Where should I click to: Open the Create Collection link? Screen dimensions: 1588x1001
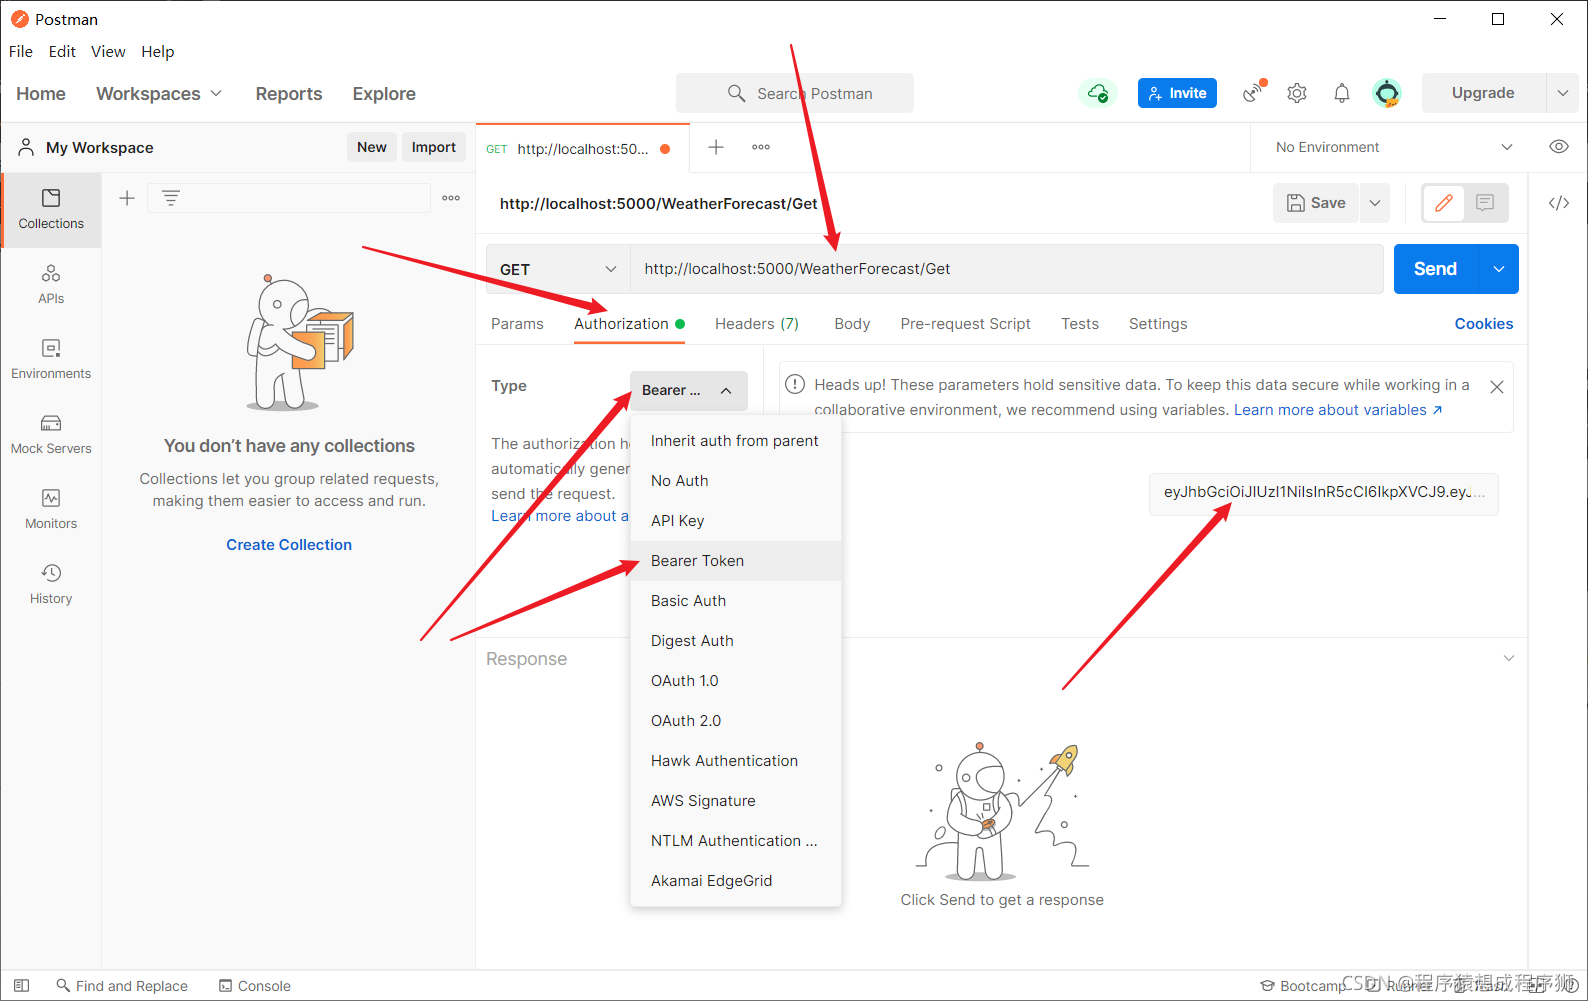click(x=289, y=544)
